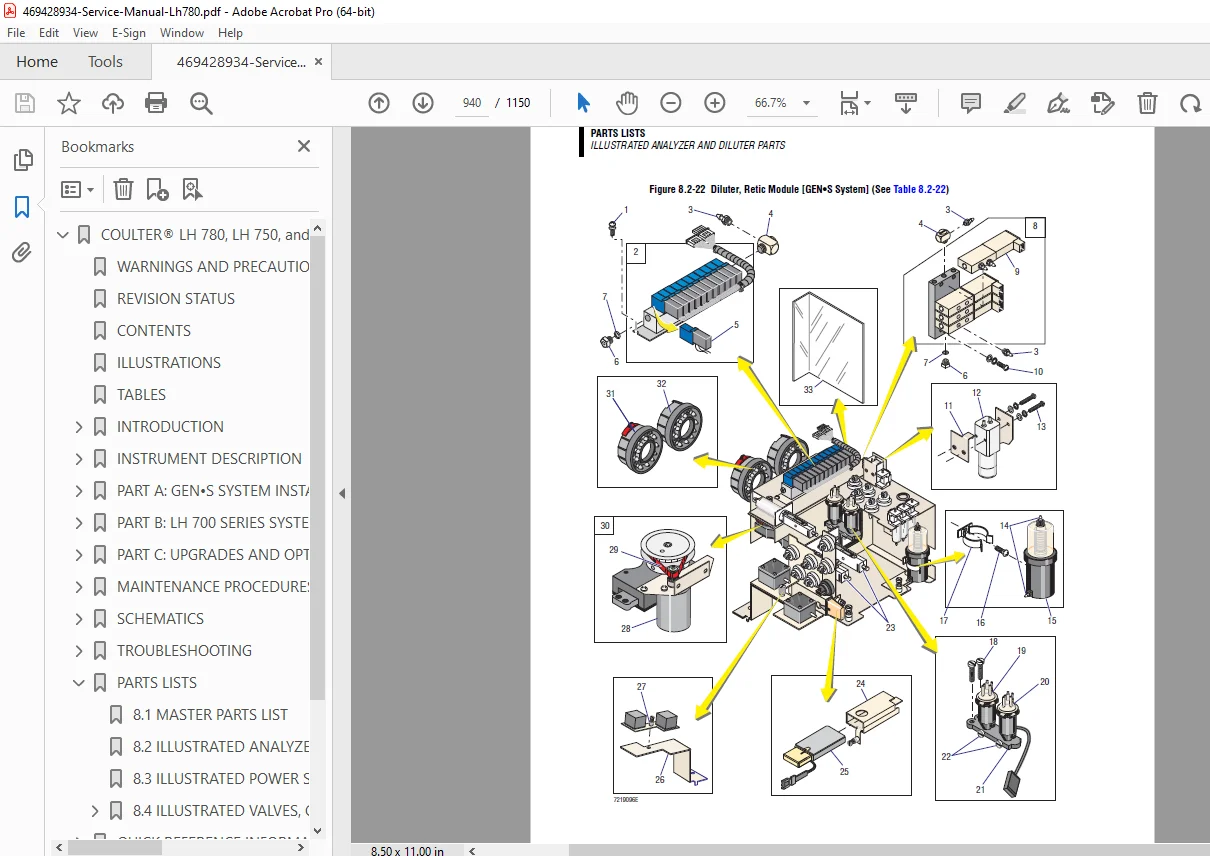1210x856 pixels.
Task: Switch to the Tools tab
Action: 105,61
